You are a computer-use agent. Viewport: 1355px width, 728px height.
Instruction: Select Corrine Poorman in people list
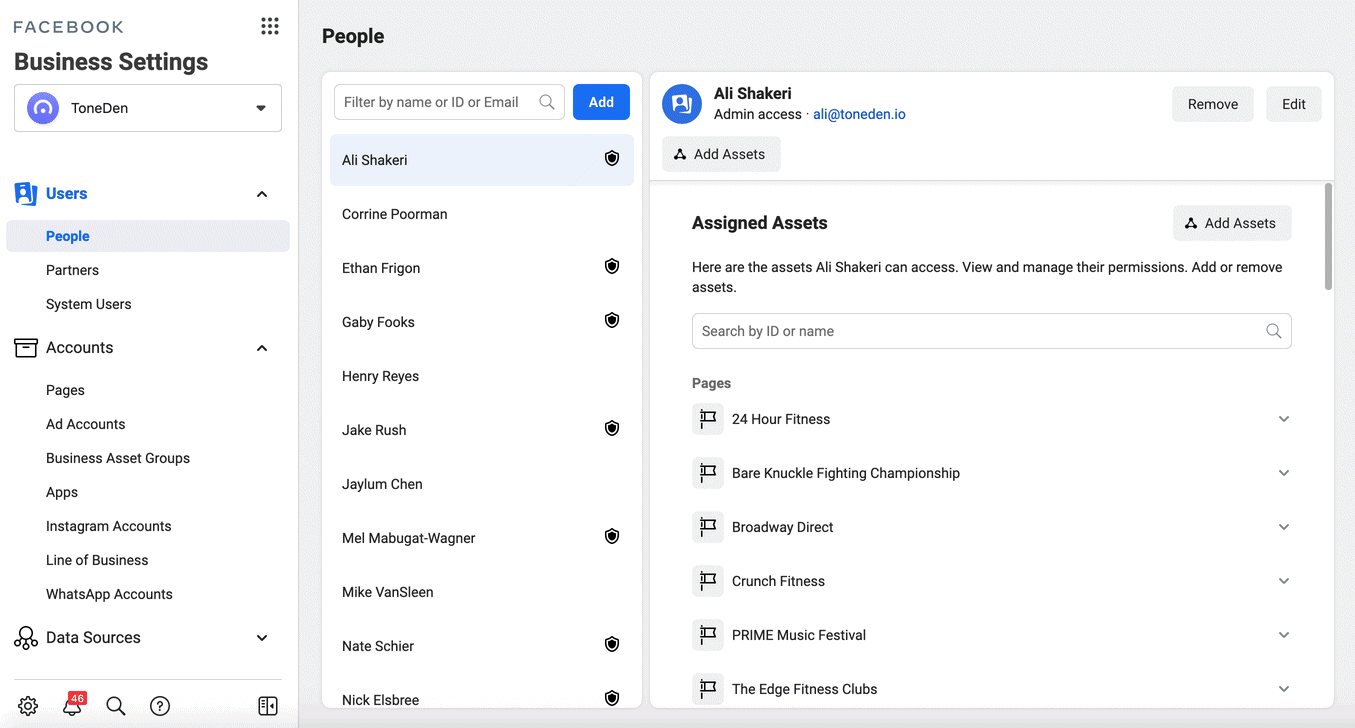click(482, 214)
